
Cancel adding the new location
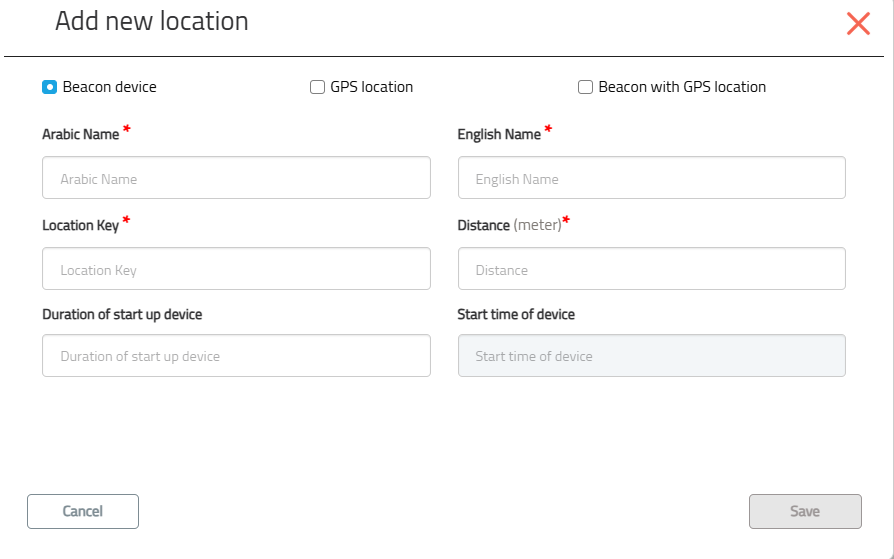pos(83,511)
